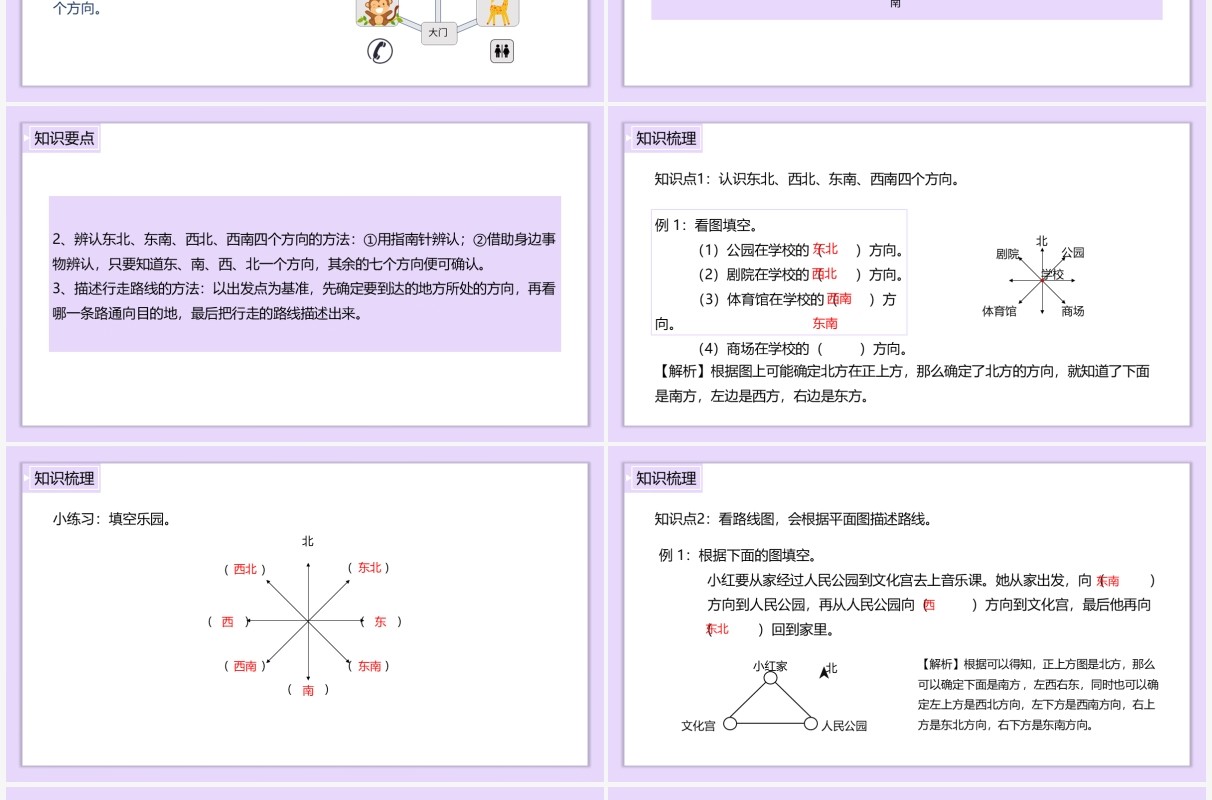This screenshot has width=1212, height=800.
Task: Click the circle node under 小红家
Action: (770, 678)
